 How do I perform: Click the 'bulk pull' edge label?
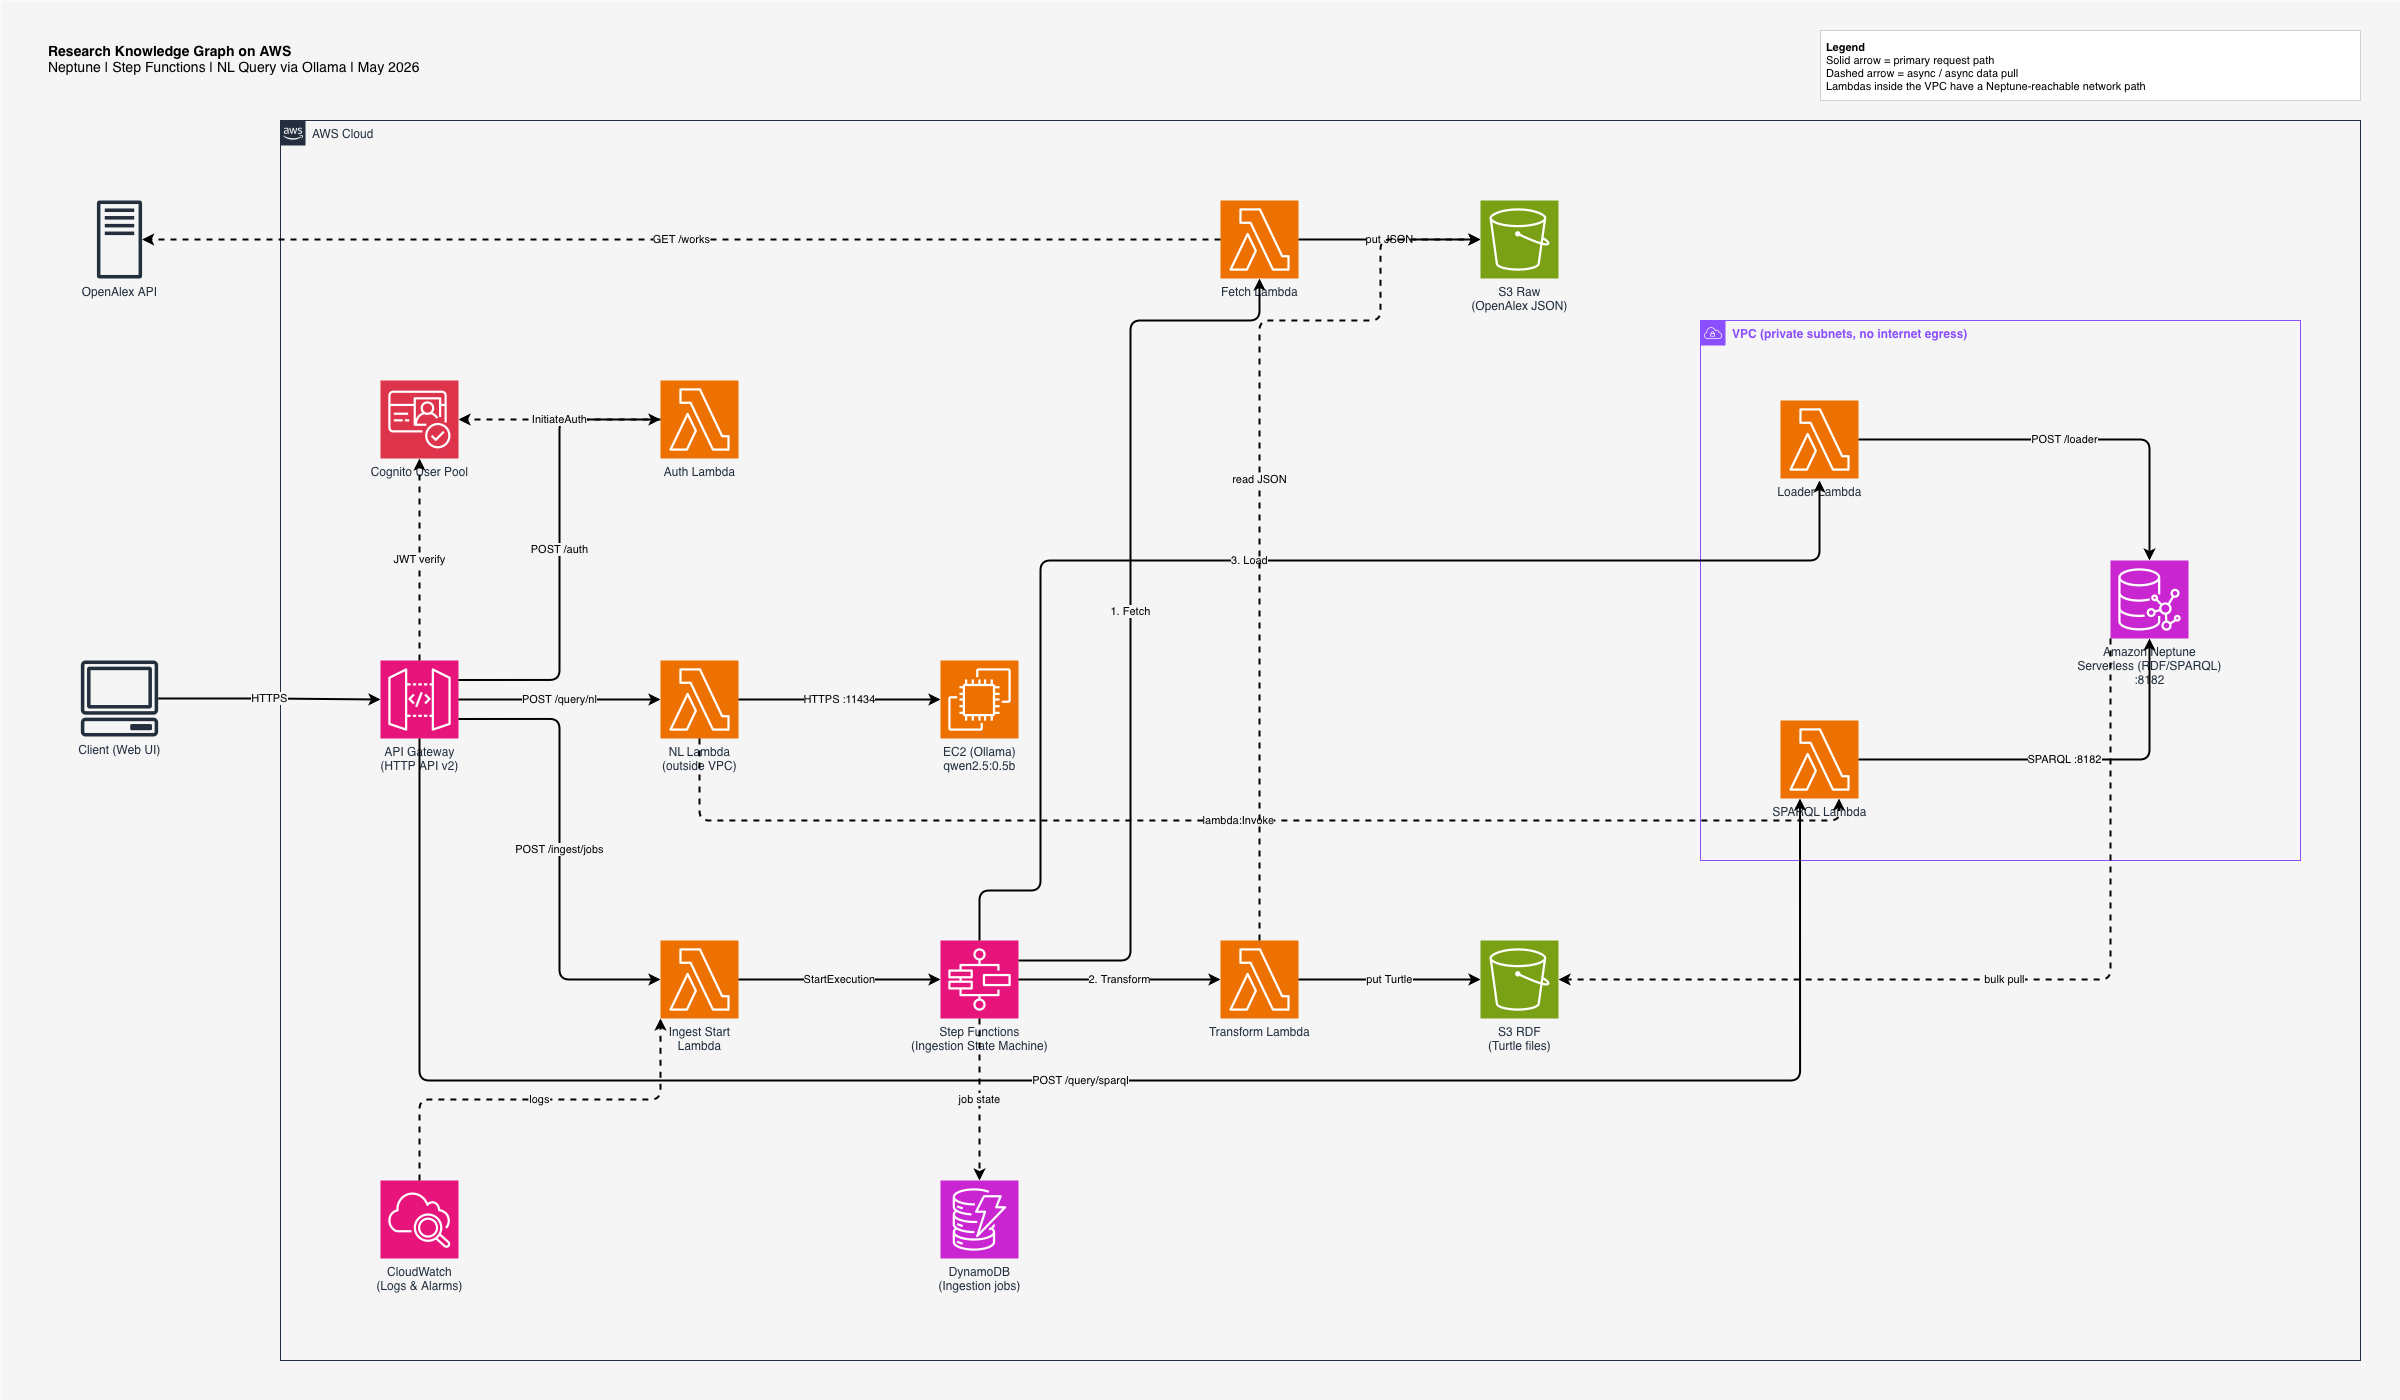click(2005, 979)
